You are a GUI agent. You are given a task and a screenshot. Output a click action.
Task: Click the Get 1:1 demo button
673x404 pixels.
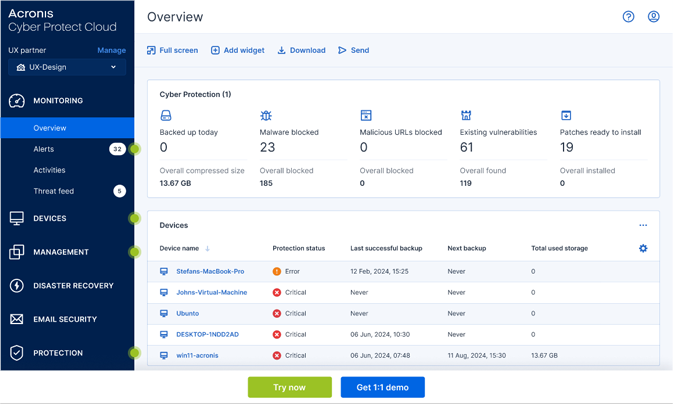(x=382, y=387)
